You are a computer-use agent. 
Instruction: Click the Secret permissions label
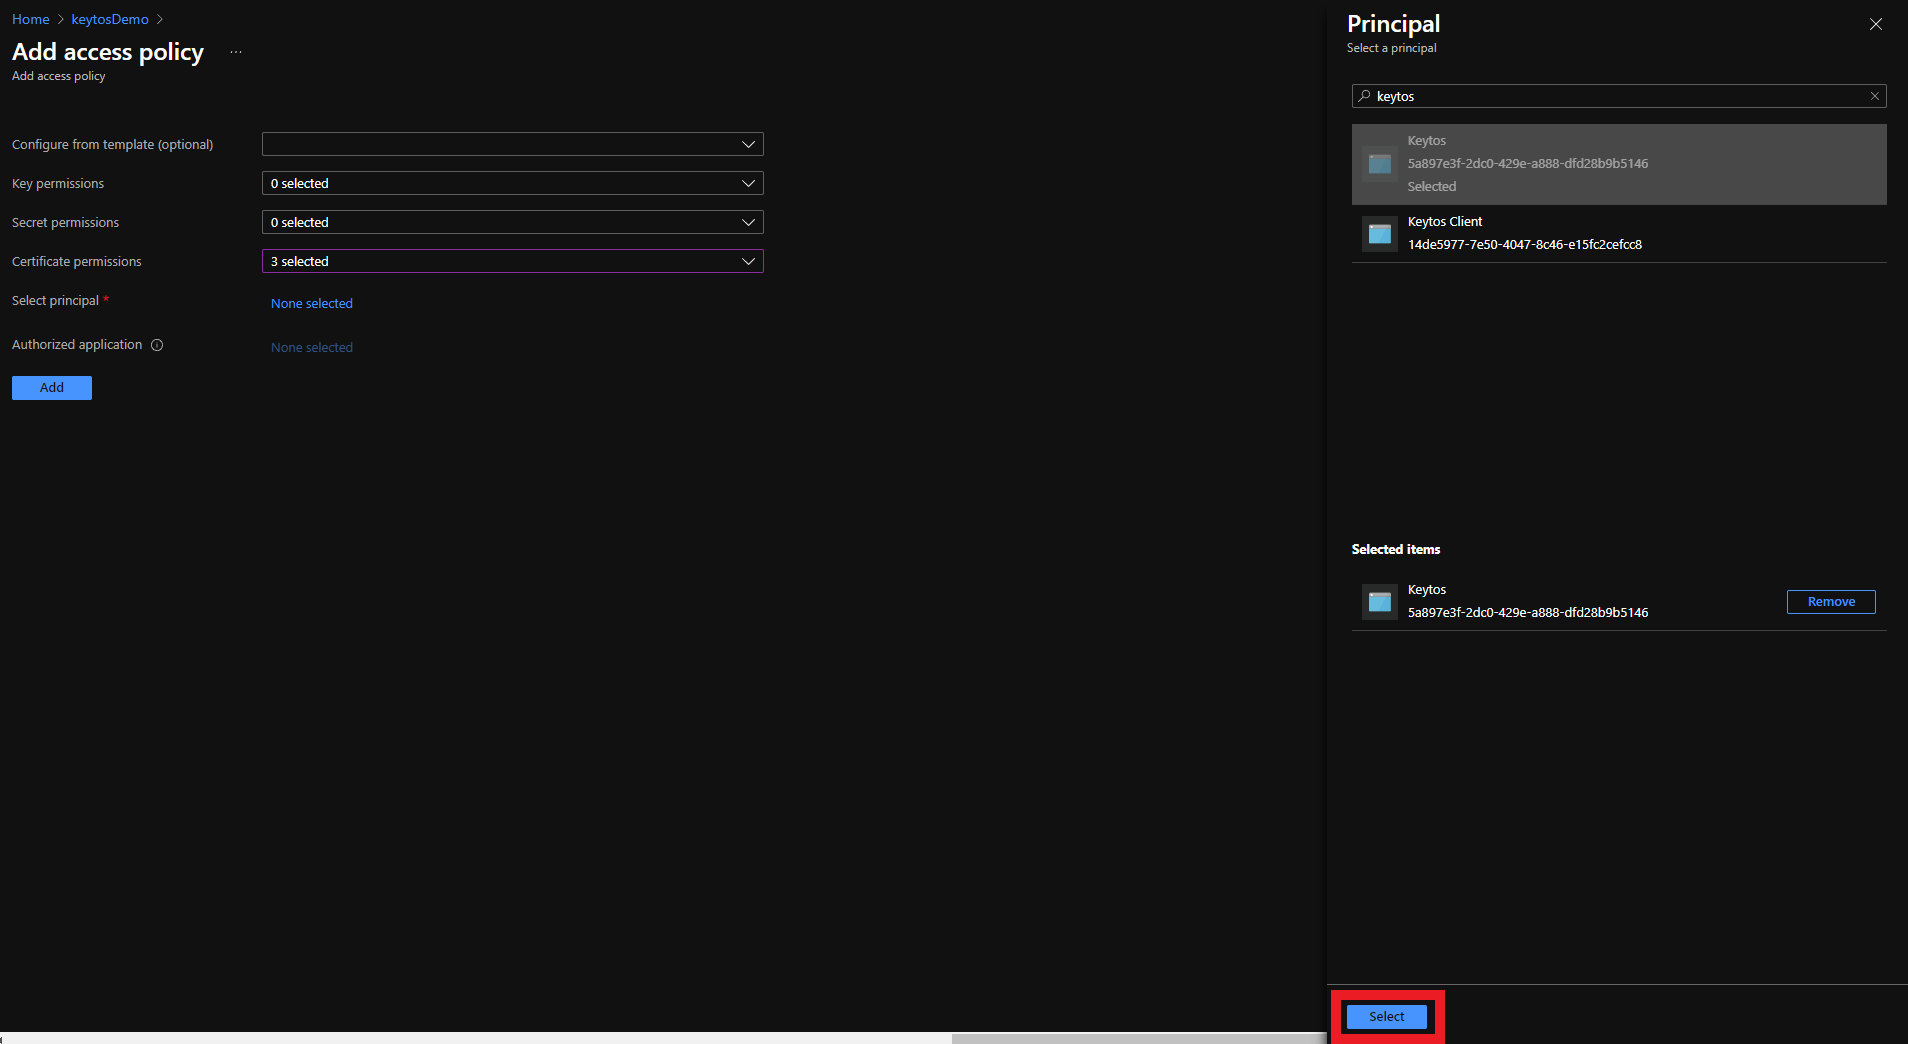(x=65, y=223)
